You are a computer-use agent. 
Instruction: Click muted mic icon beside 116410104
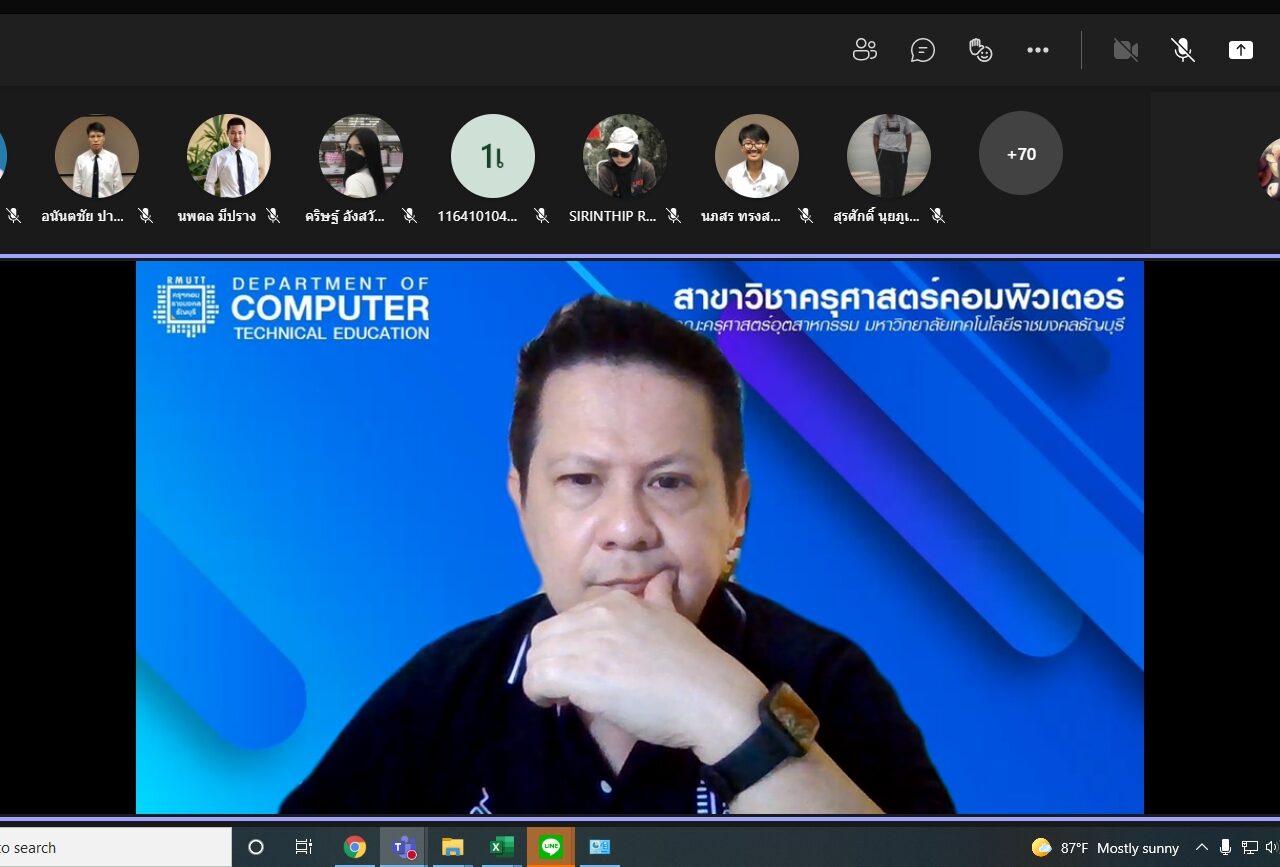tap(541, 215)
